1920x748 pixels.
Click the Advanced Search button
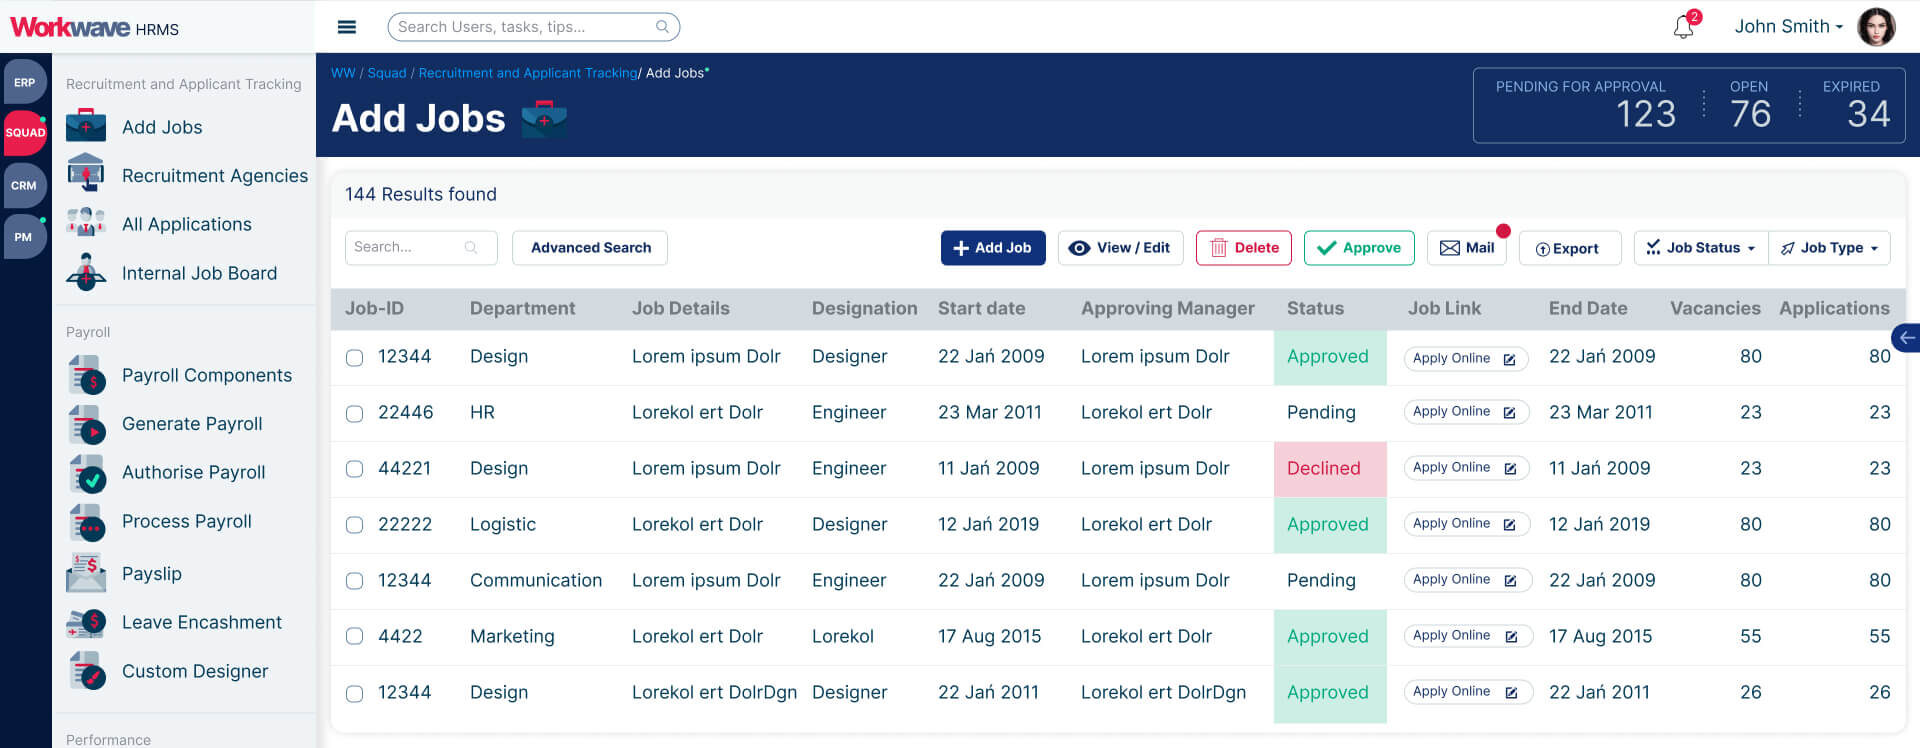tap(590, 248)
